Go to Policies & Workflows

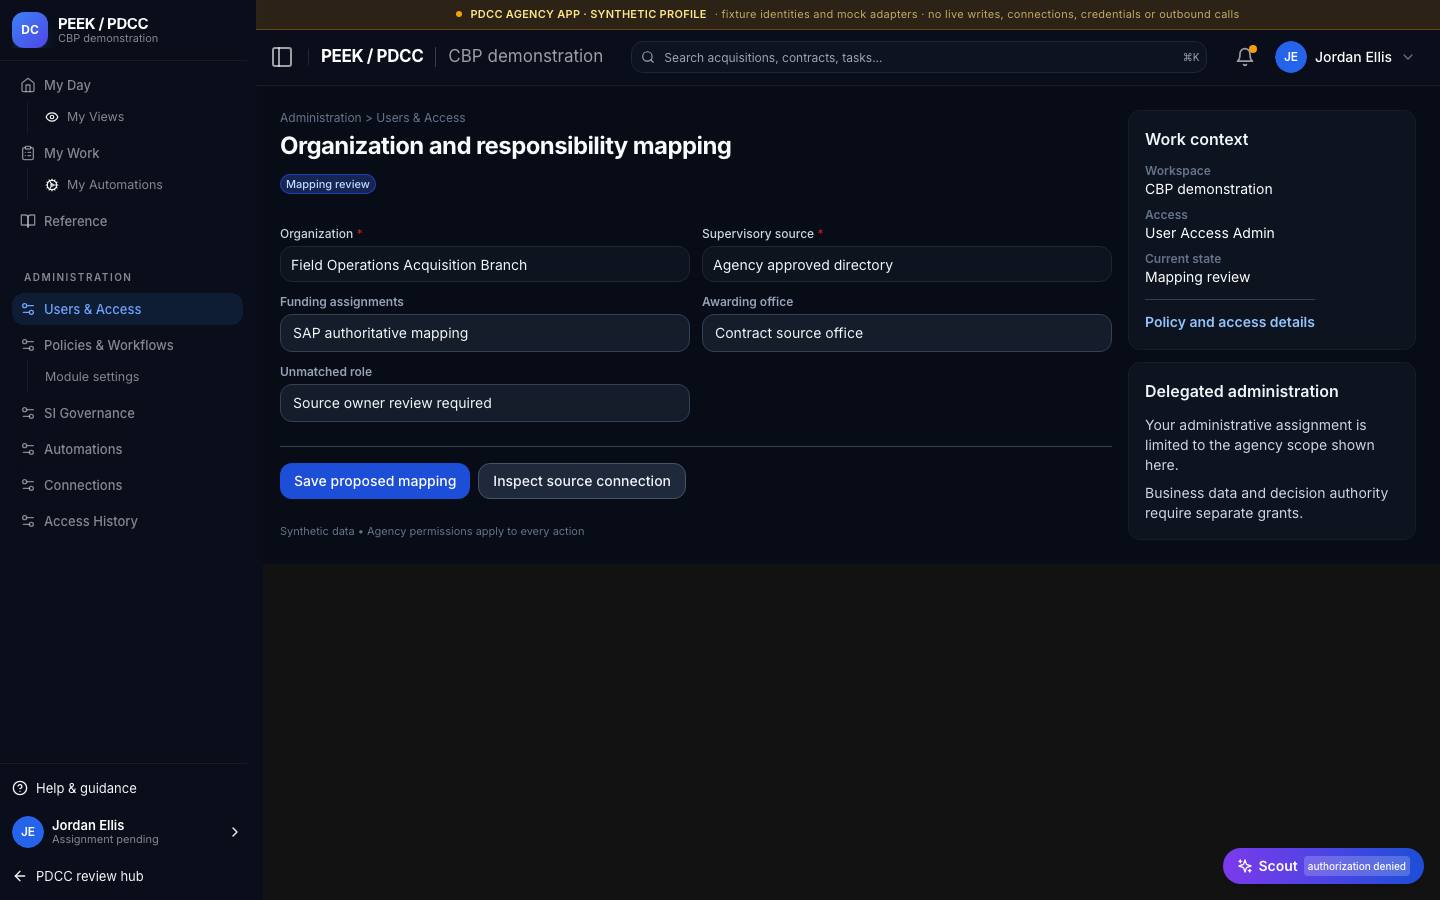(127, 345)
